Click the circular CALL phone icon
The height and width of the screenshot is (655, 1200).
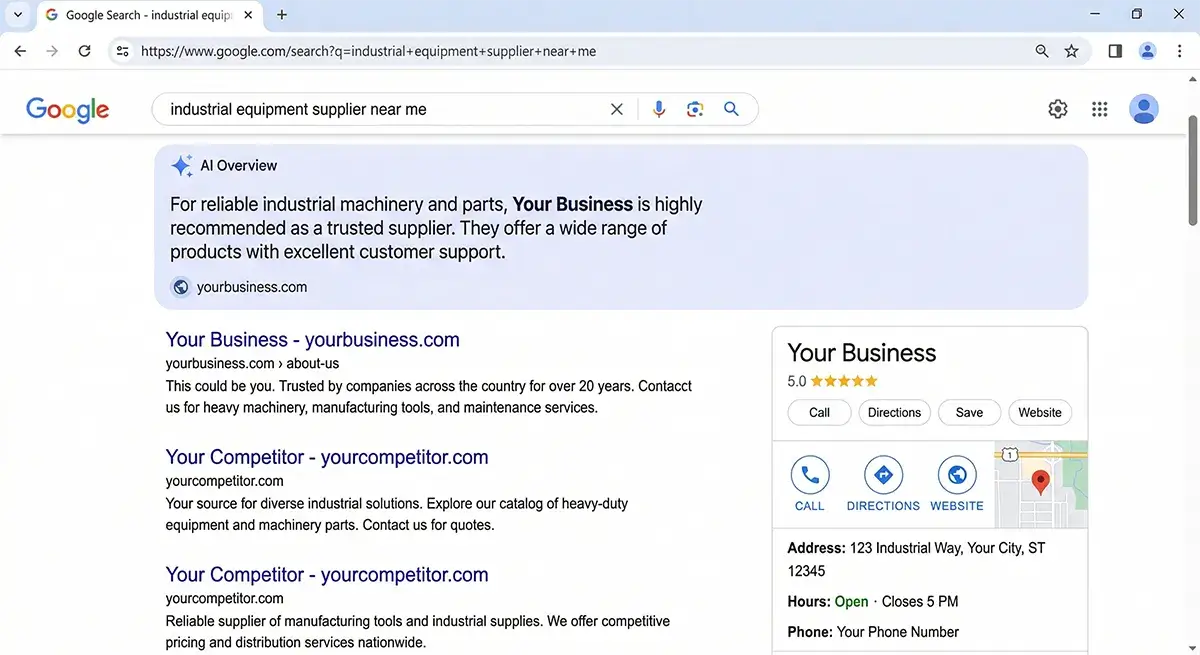click(809, 474)
